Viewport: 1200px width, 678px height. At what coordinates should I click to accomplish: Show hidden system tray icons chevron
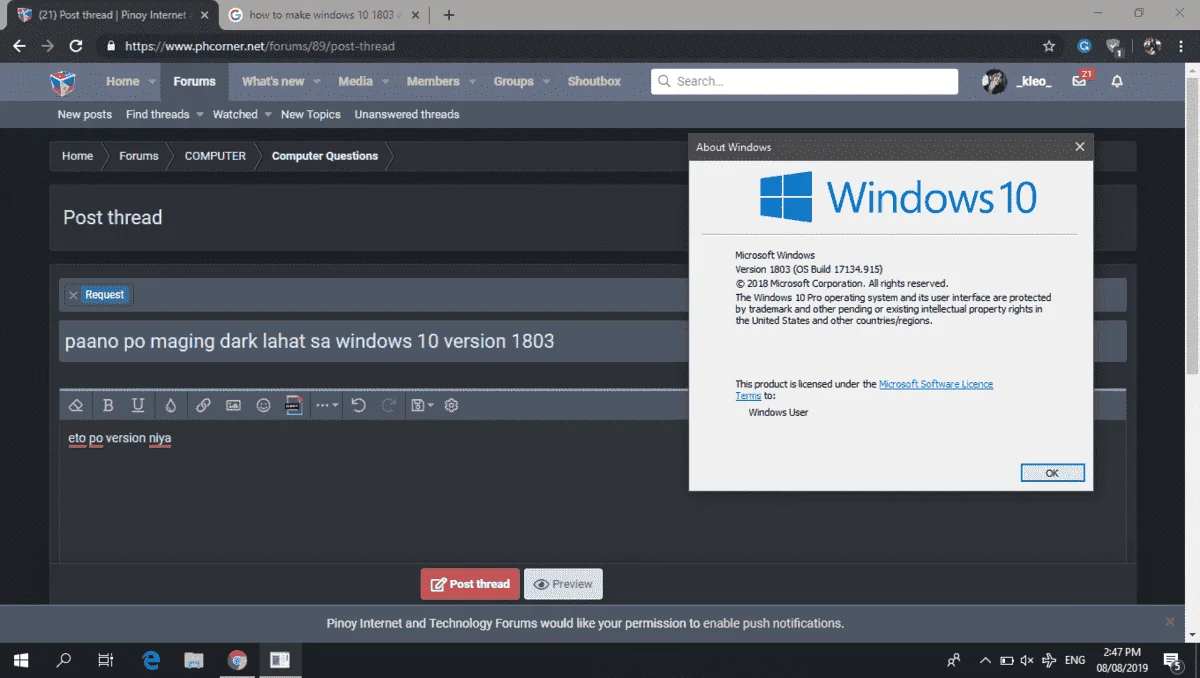point(985,660)
